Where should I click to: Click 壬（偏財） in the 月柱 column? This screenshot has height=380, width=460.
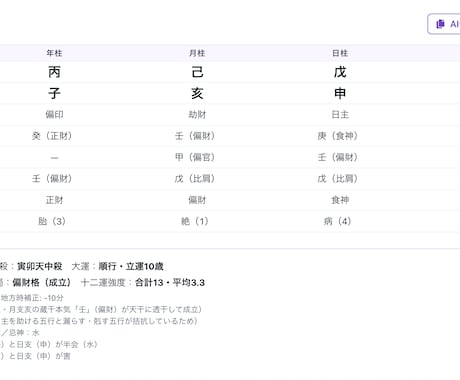click(195, 136)
